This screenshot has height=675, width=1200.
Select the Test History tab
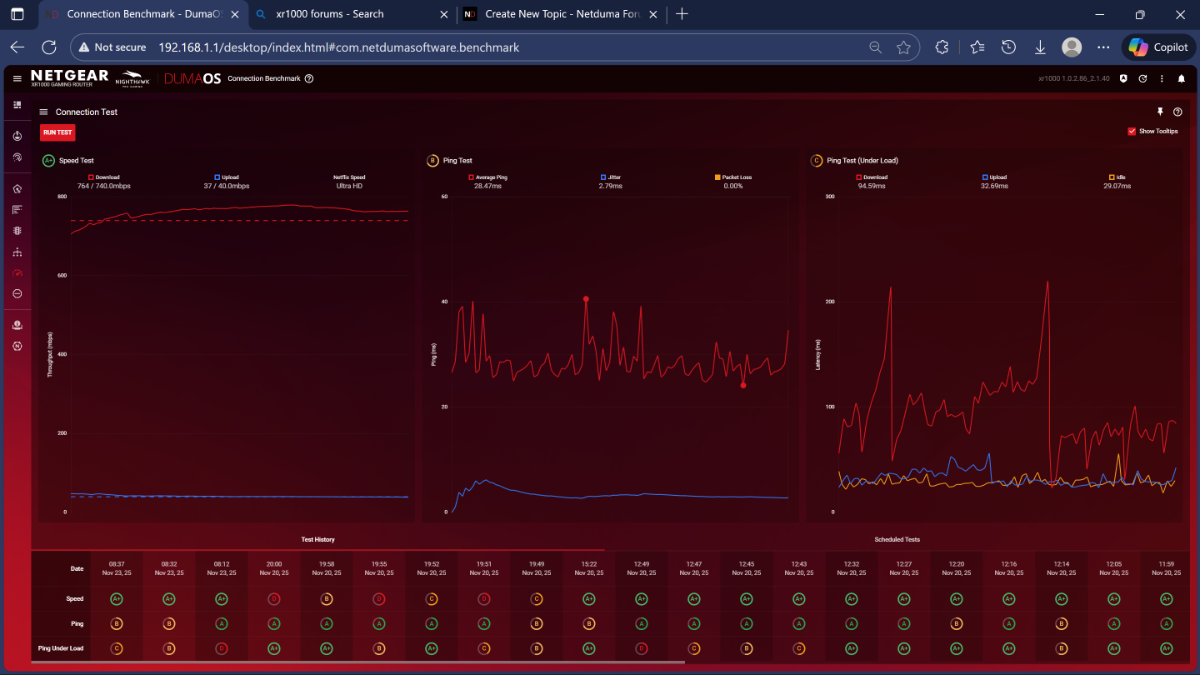(x=318, y=539)
